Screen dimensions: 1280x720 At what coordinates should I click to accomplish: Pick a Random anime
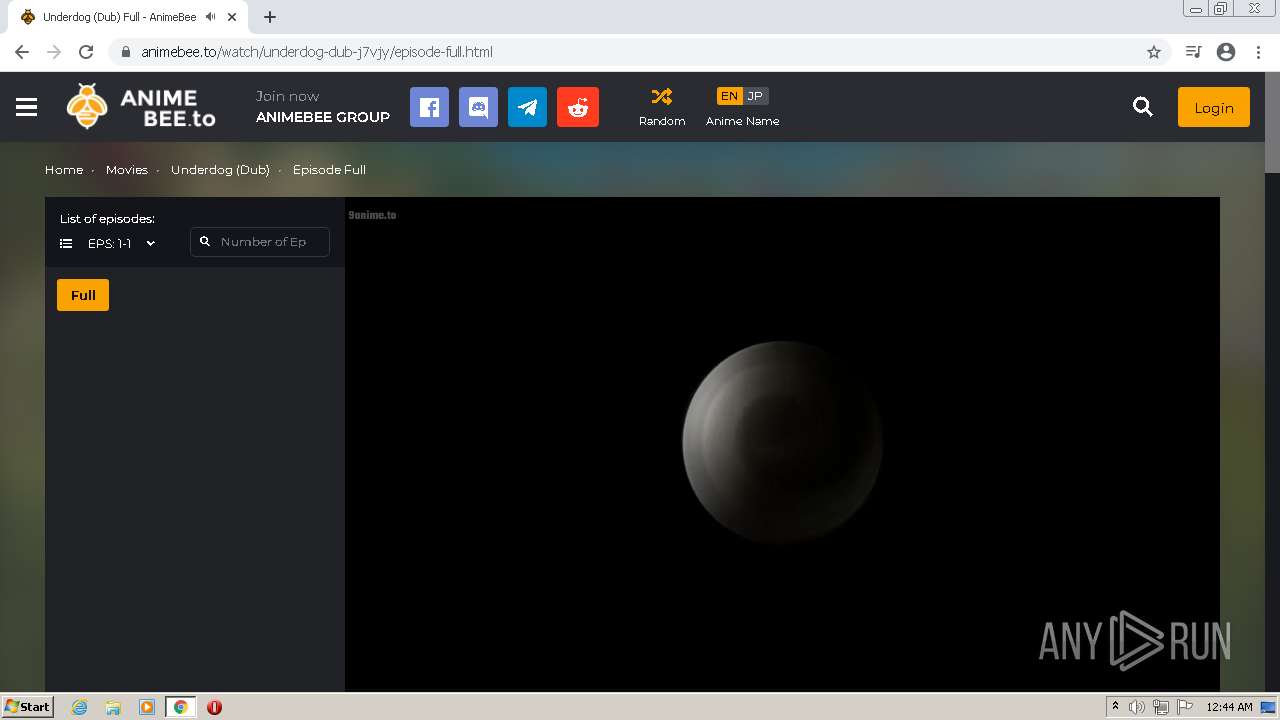pyautogui.click(x=662, y=107)
